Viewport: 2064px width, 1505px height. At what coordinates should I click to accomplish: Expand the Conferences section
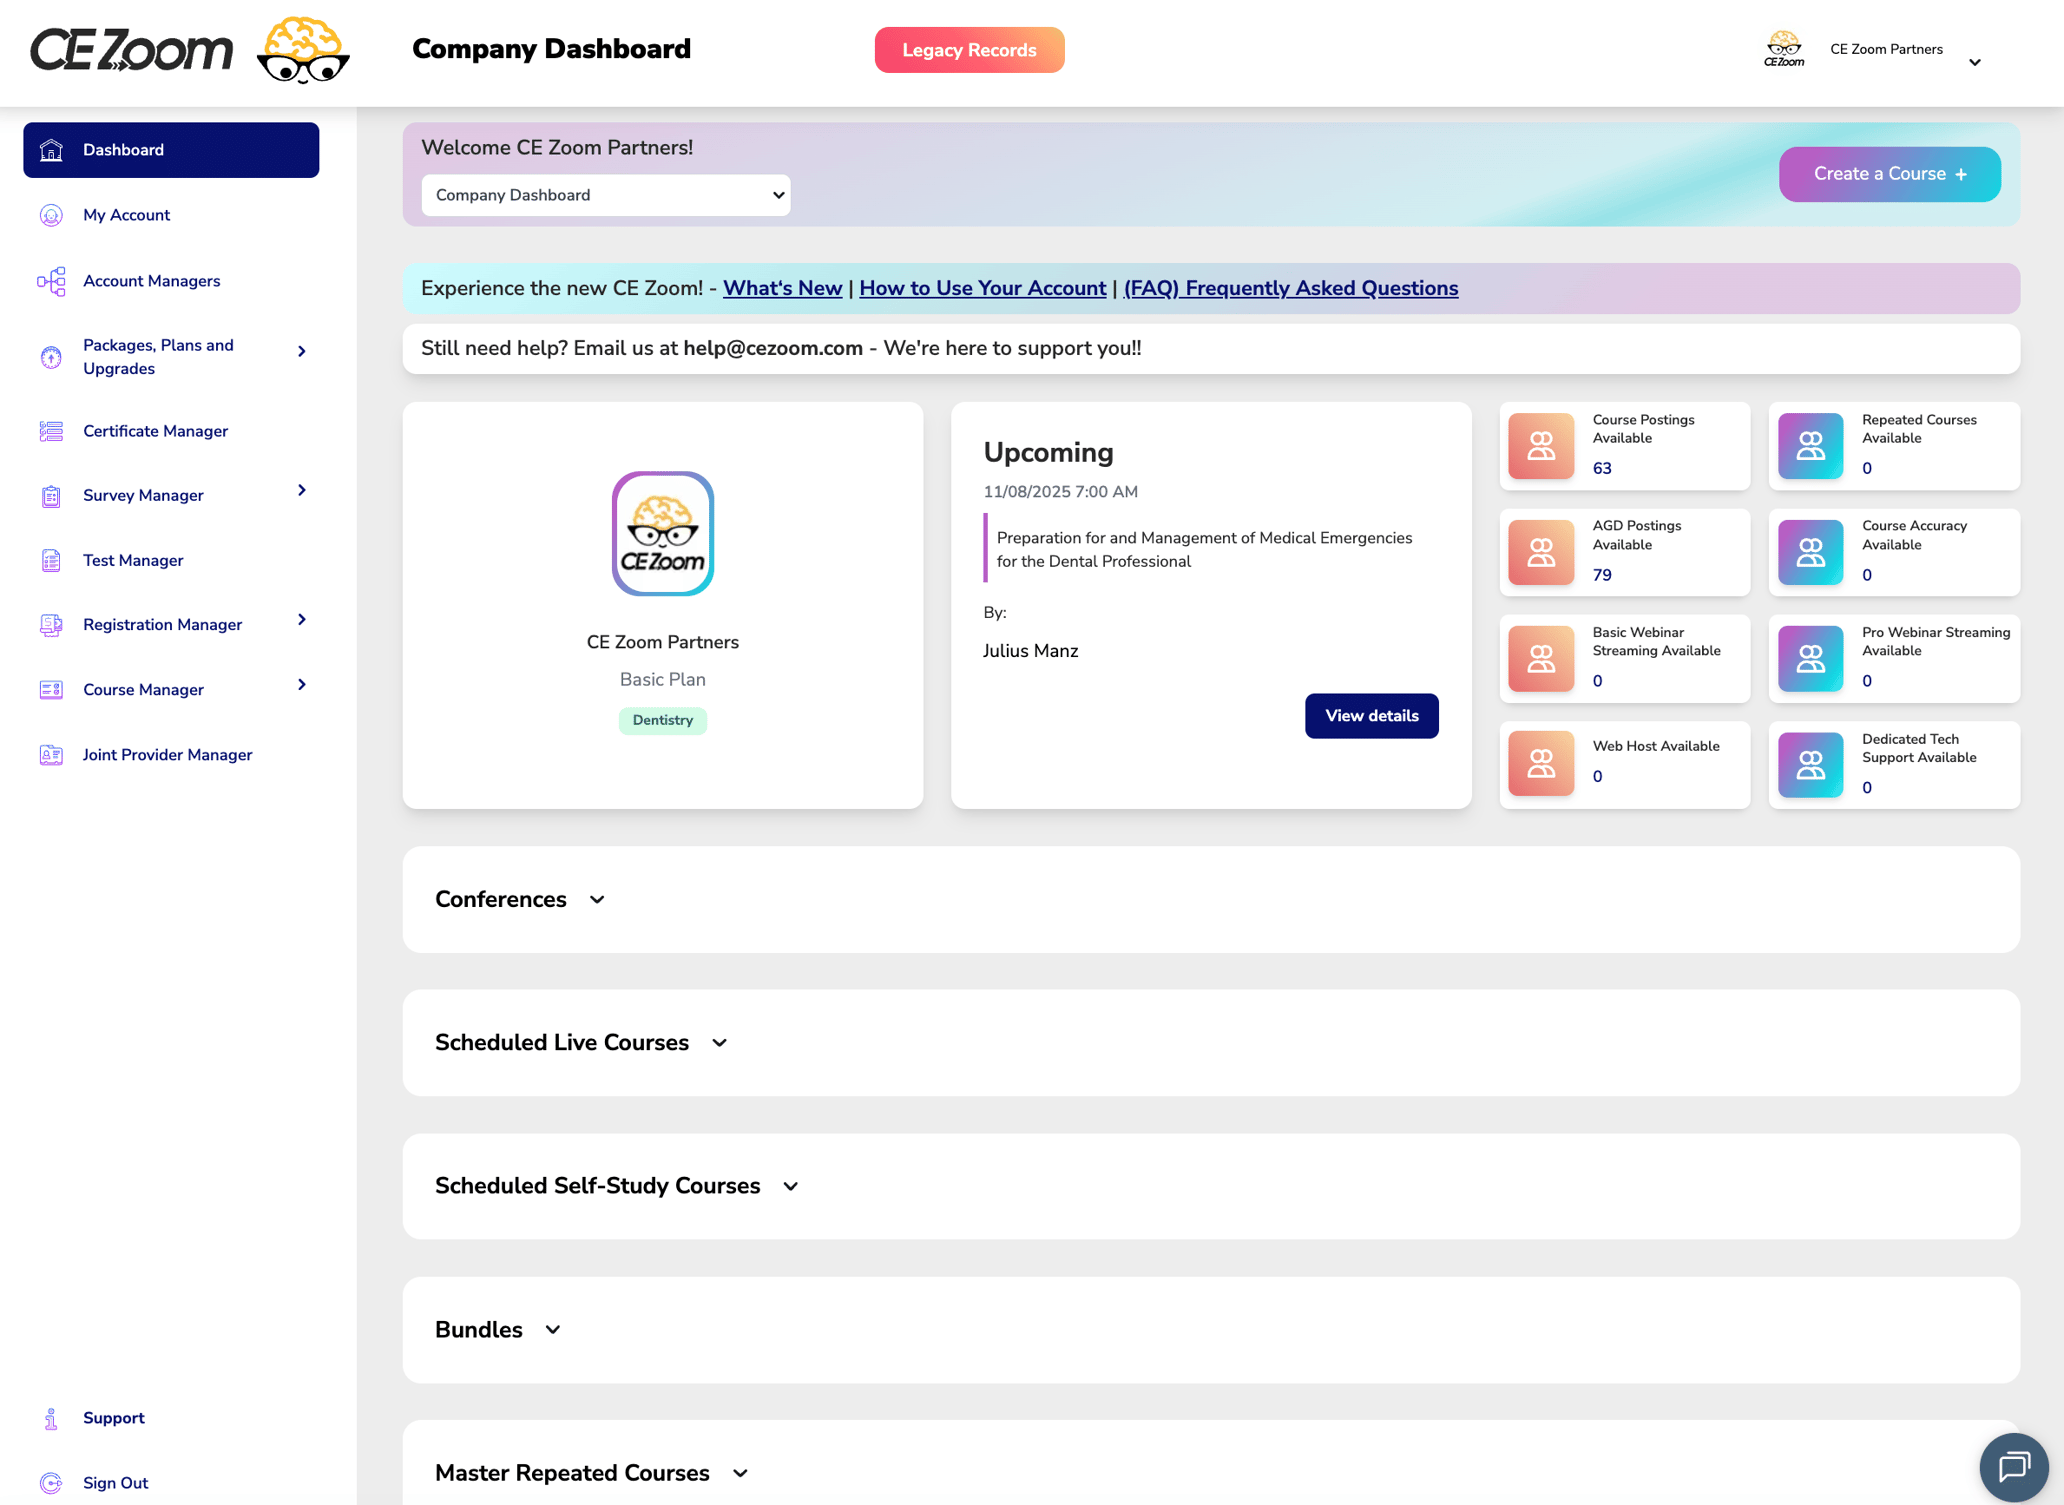(596, 899)
